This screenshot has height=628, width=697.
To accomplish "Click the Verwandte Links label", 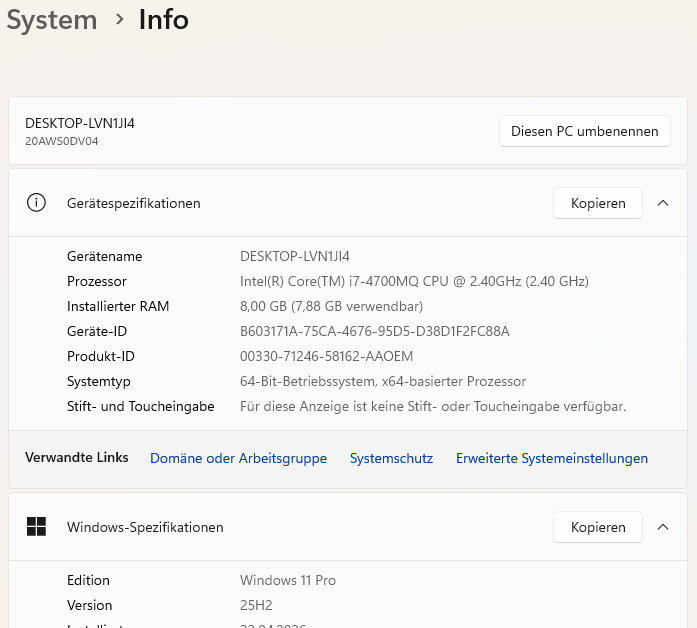I will click(x=77, y=457).
